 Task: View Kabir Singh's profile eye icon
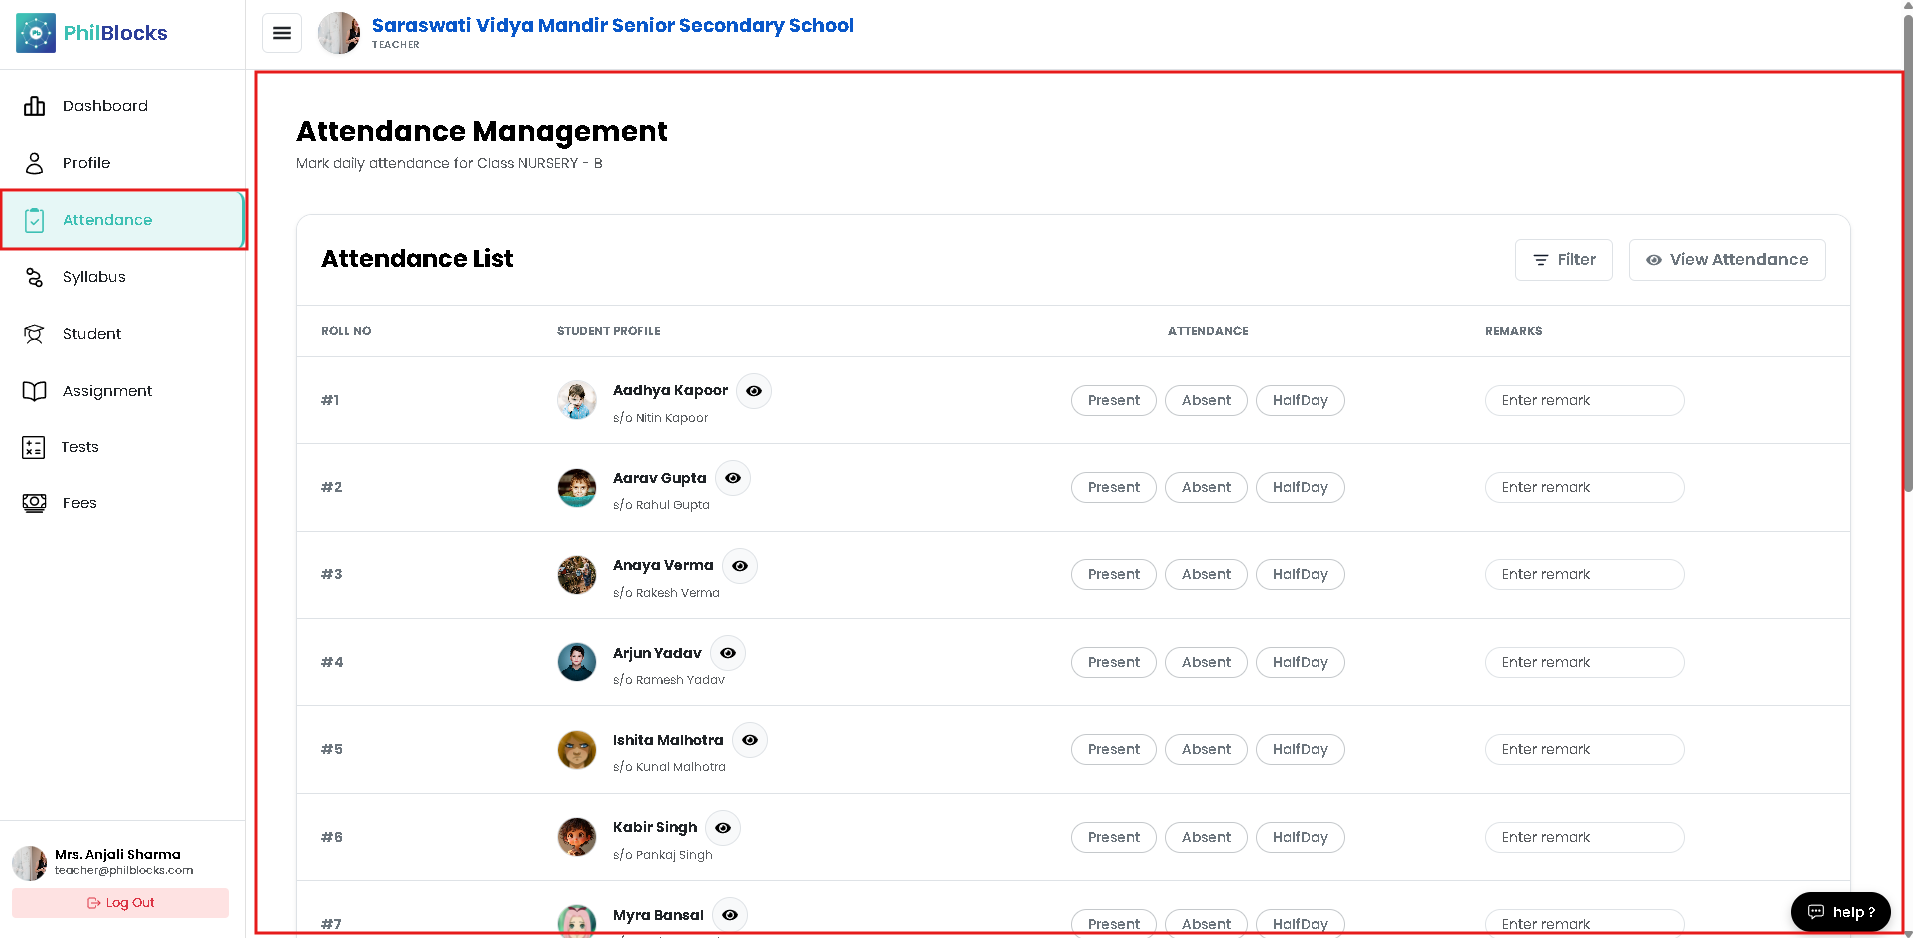coord(723,828)
